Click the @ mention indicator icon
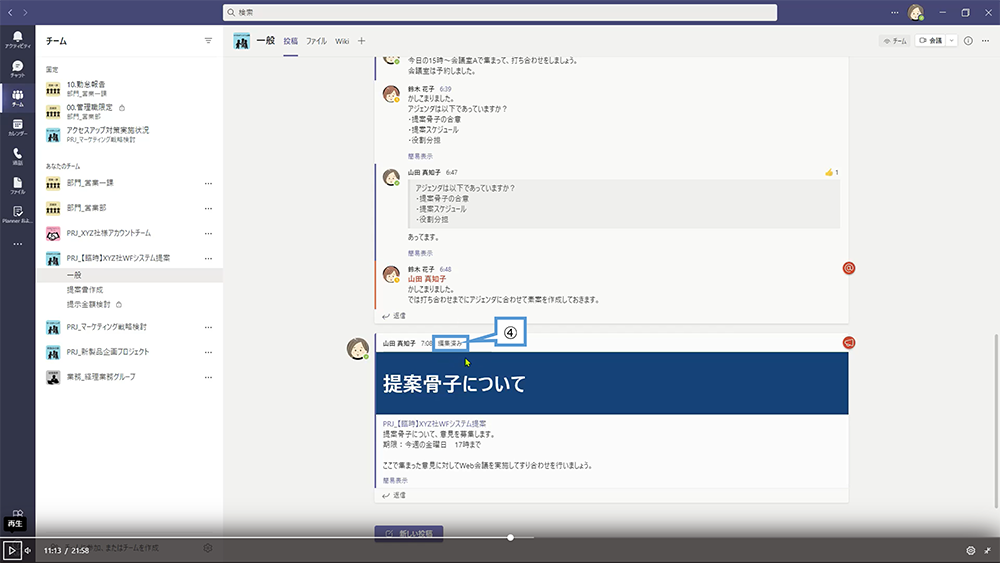Viewport: 1000px width, 563px height. click(849, 268)
